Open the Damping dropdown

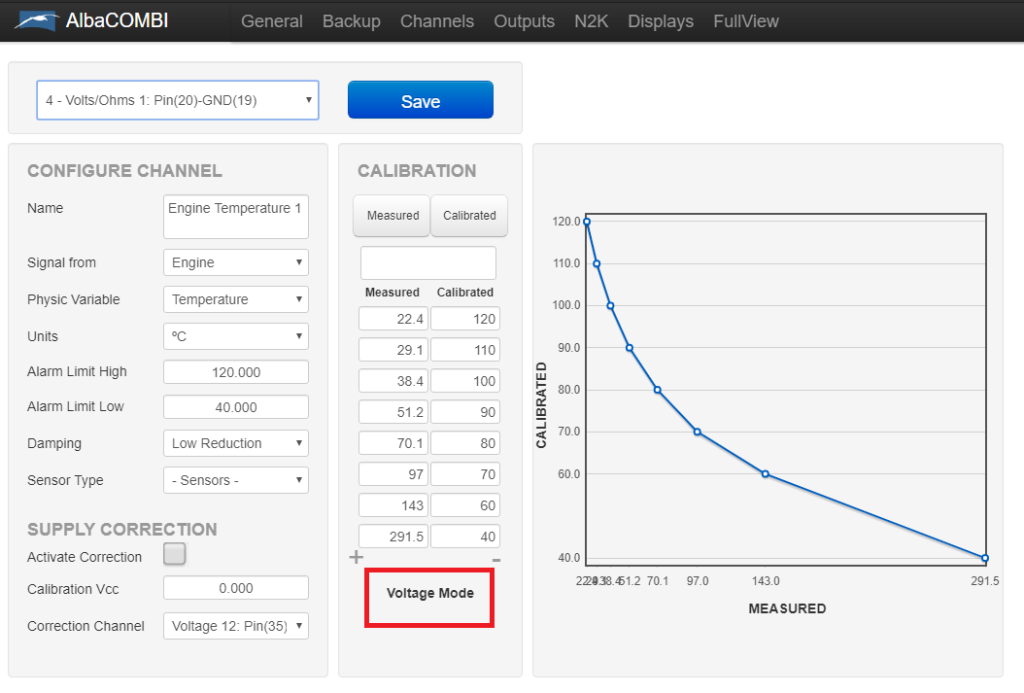pyautogui.click(x=236, y=443)
